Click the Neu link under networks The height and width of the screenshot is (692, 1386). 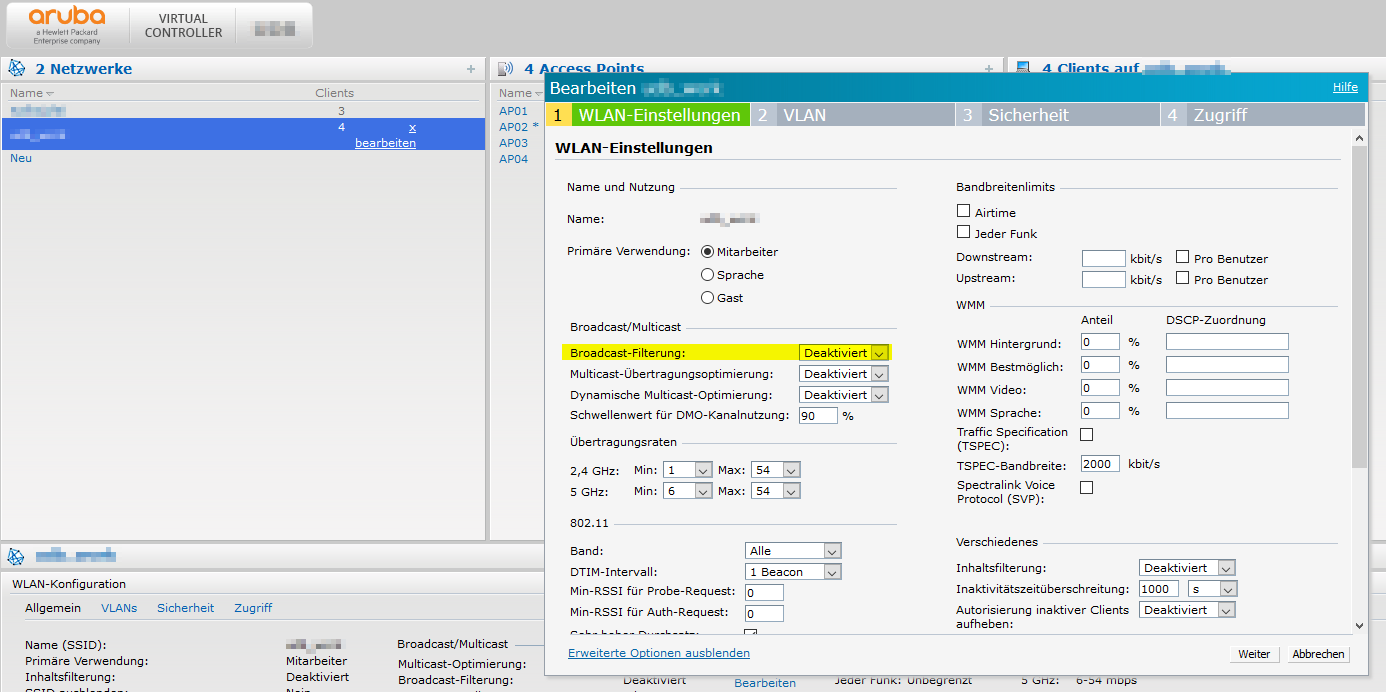point(21,158)
